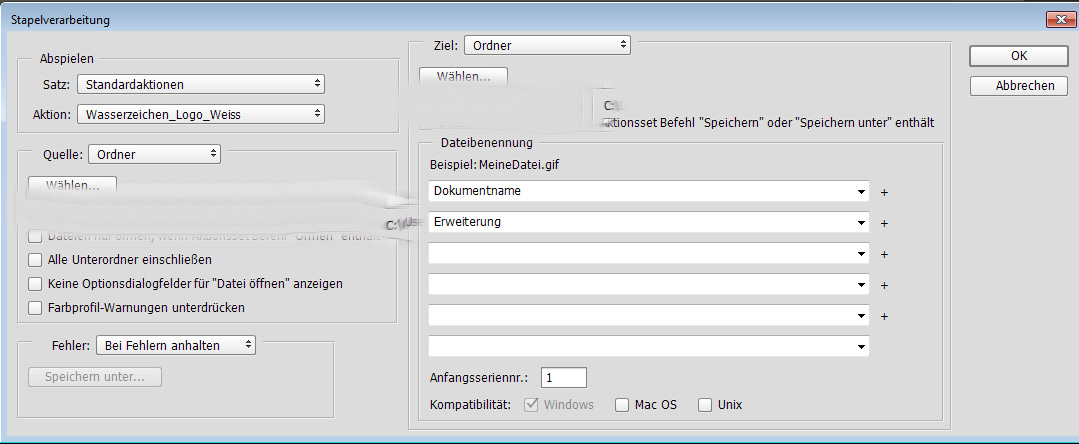Viewport: 1079px width, 444px height.
Task: Click the Abbrechen button
Action: 1018,86
